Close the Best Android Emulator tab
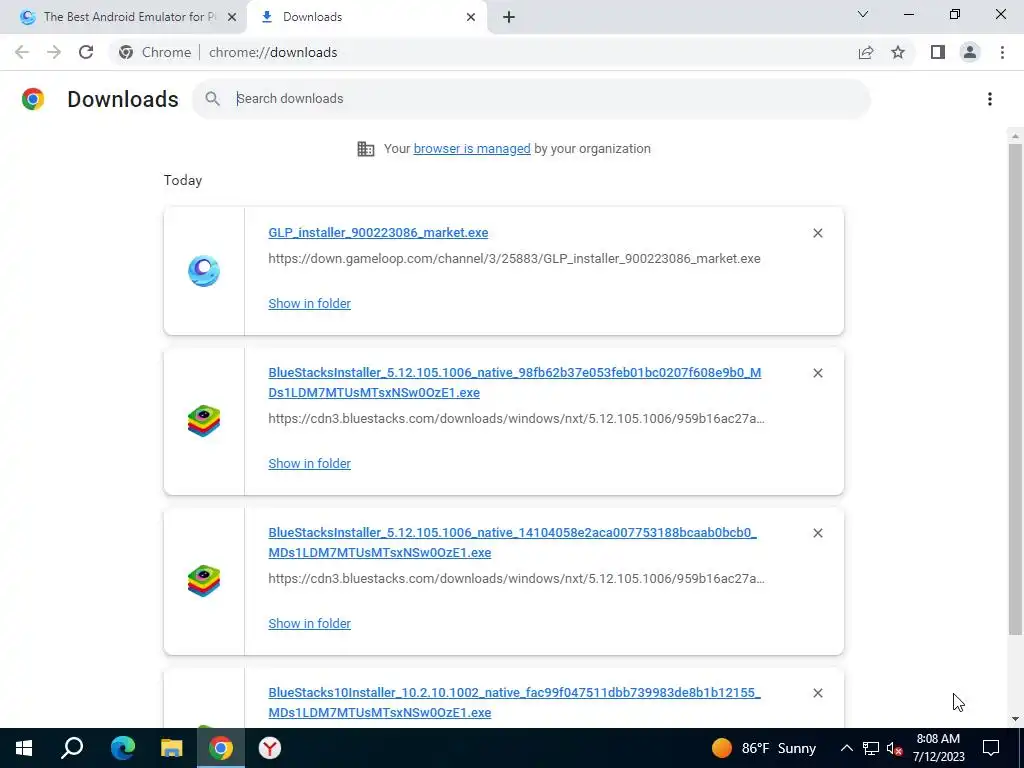Image resolution: width=1024 pixels, height=768 pixels. 232,17
